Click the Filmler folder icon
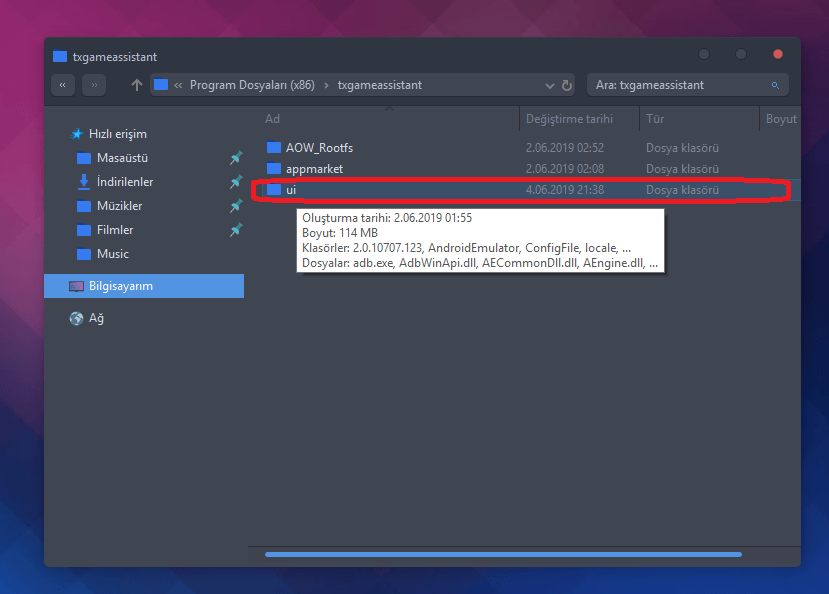The image size is (829, 594). pos(84,230)
